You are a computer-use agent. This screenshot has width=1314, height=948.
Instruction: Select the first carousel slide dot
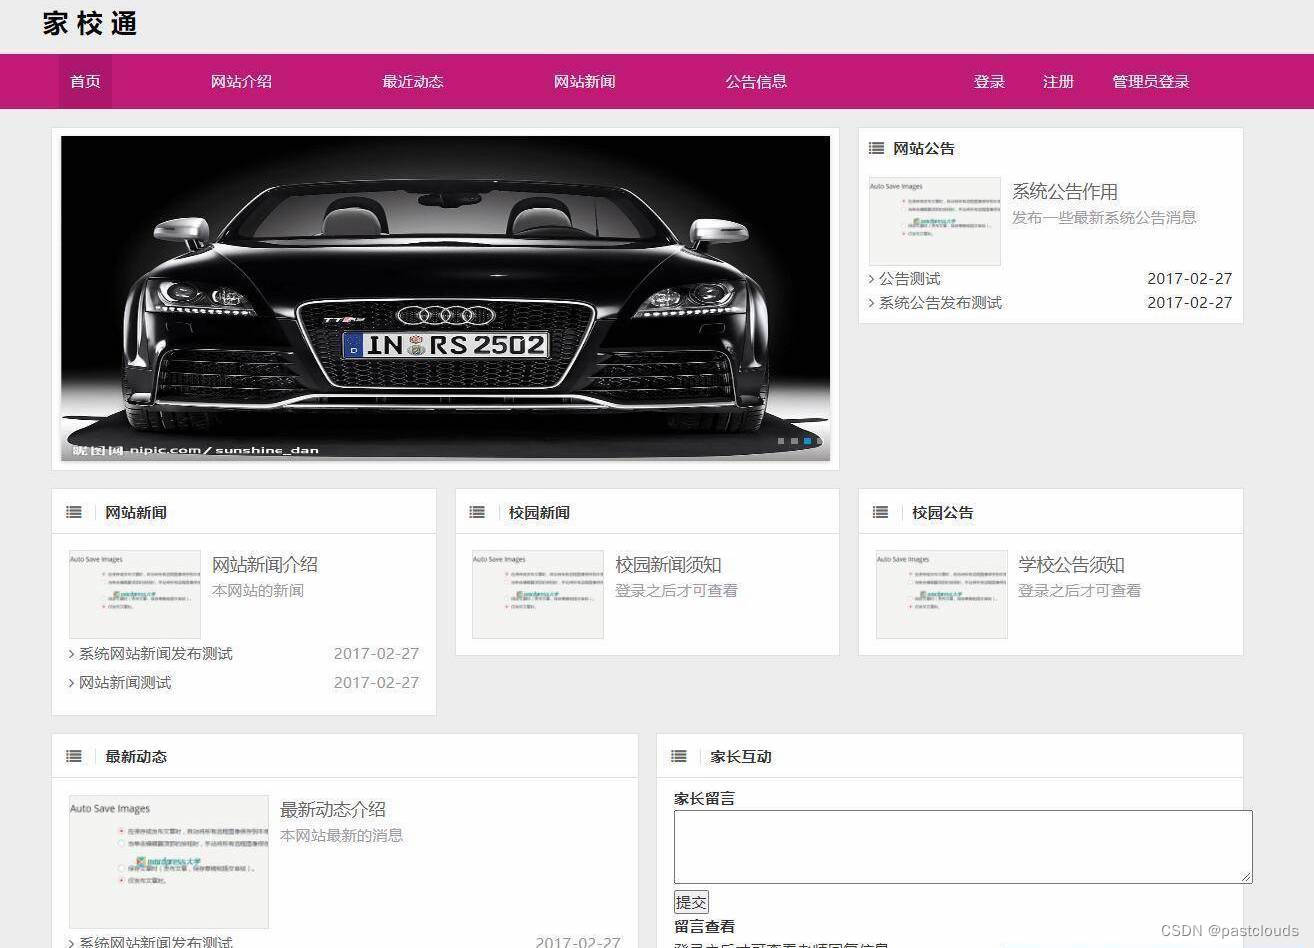pos(783,441)
